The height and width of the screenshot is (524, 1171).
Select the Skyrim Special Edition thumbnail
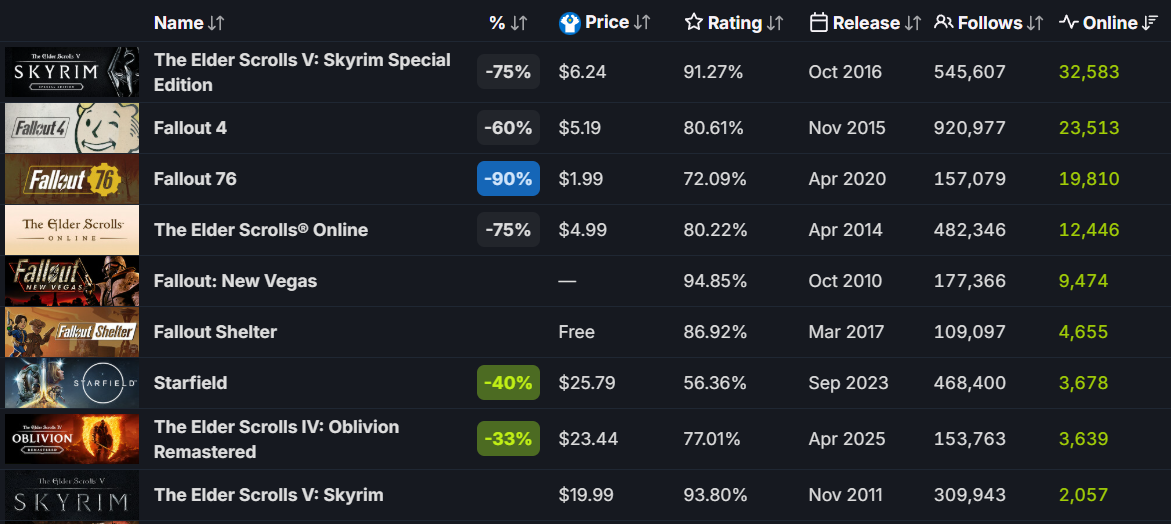[x=72, y=72]
